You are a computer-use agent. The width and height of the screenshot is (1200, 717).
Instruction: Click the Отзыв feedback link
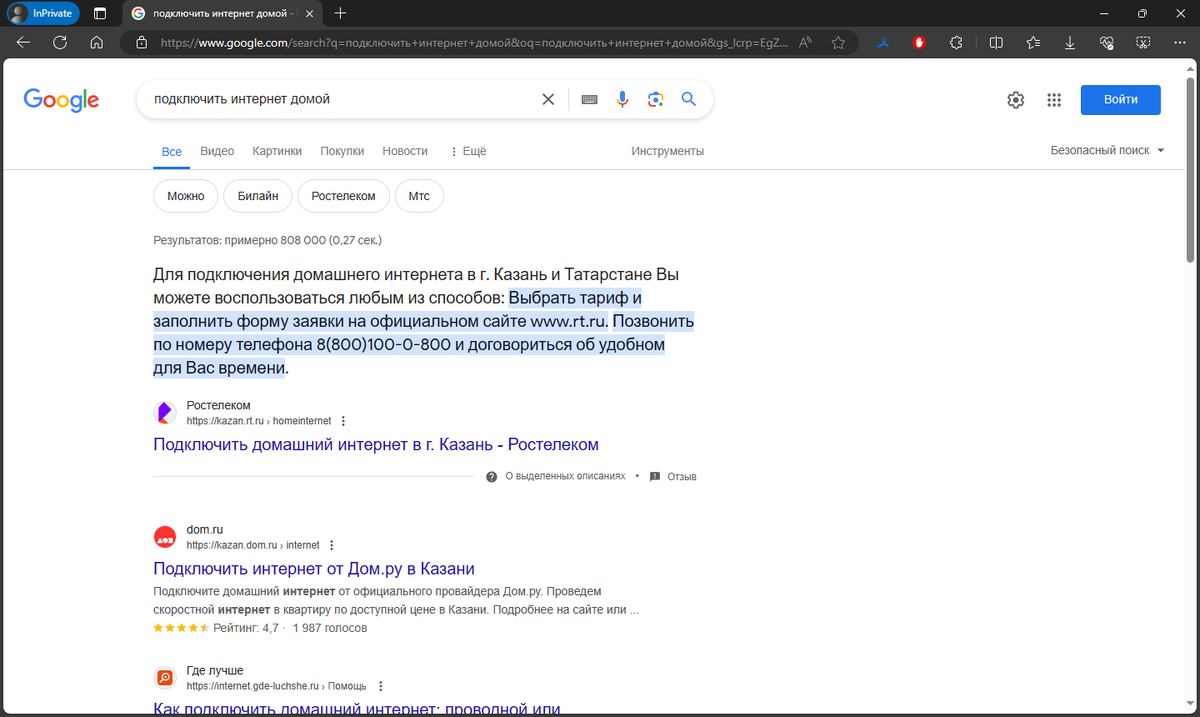tap(673, 477)
